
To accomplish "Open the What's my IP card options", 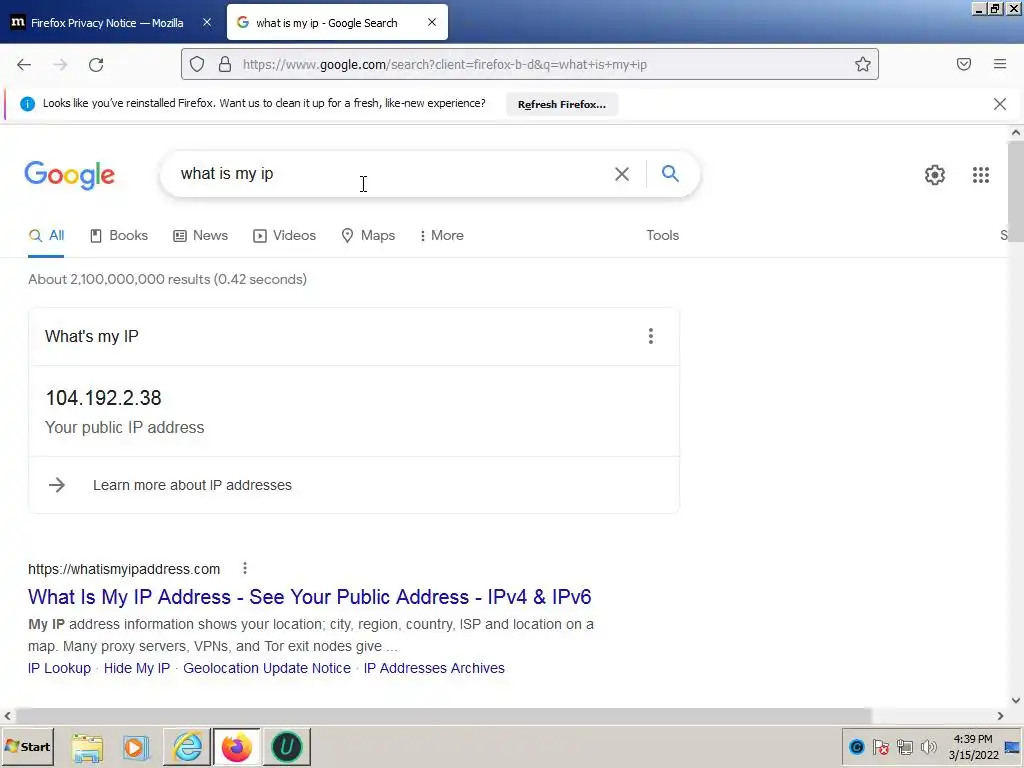I will tap(650, 336).
